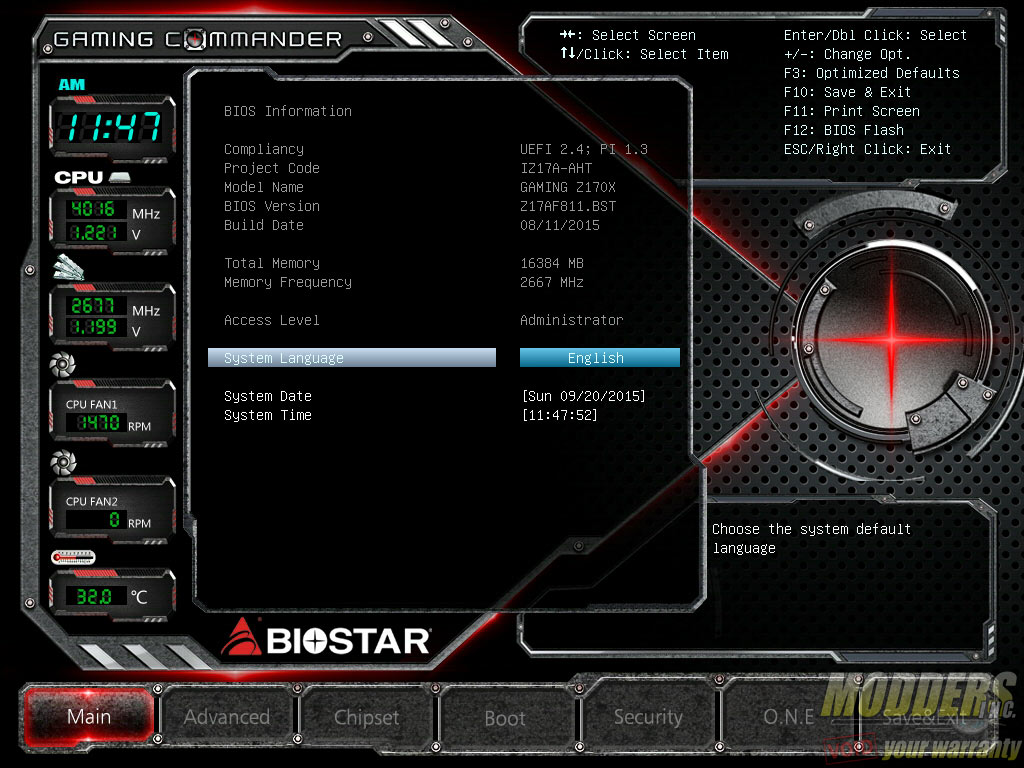This screenshot has height=768, width=1024.
Task: Click the Project Code value IZ17A-AHT
Action: [556, 168]
